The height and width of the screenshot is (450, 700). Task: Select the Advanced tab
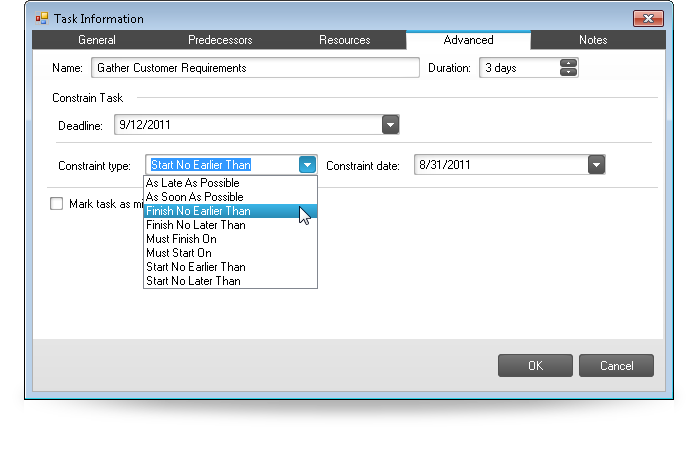tap(468, 40)
